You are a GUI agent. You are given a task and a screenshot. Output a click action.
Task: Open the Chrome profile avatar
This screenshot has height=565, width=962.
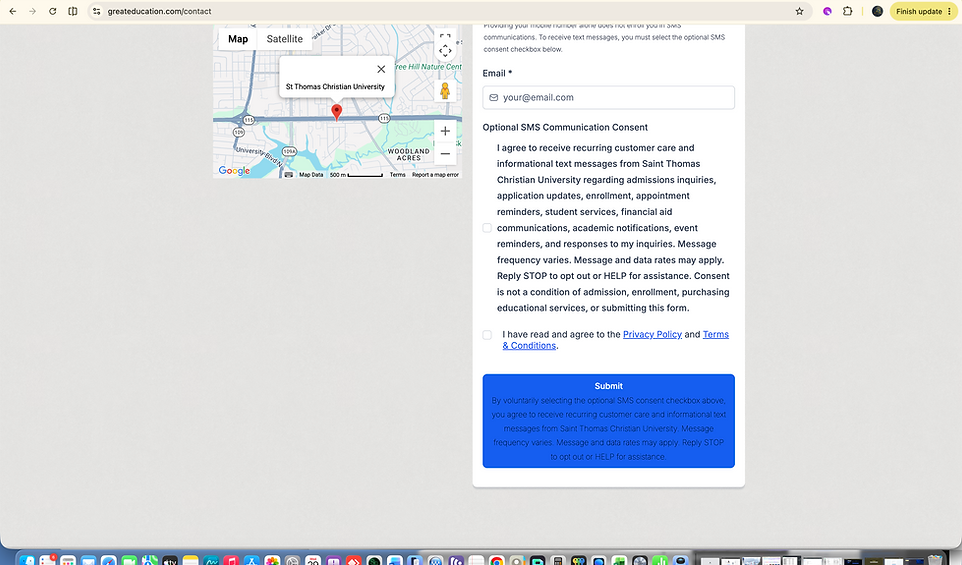tap(877, 11)
